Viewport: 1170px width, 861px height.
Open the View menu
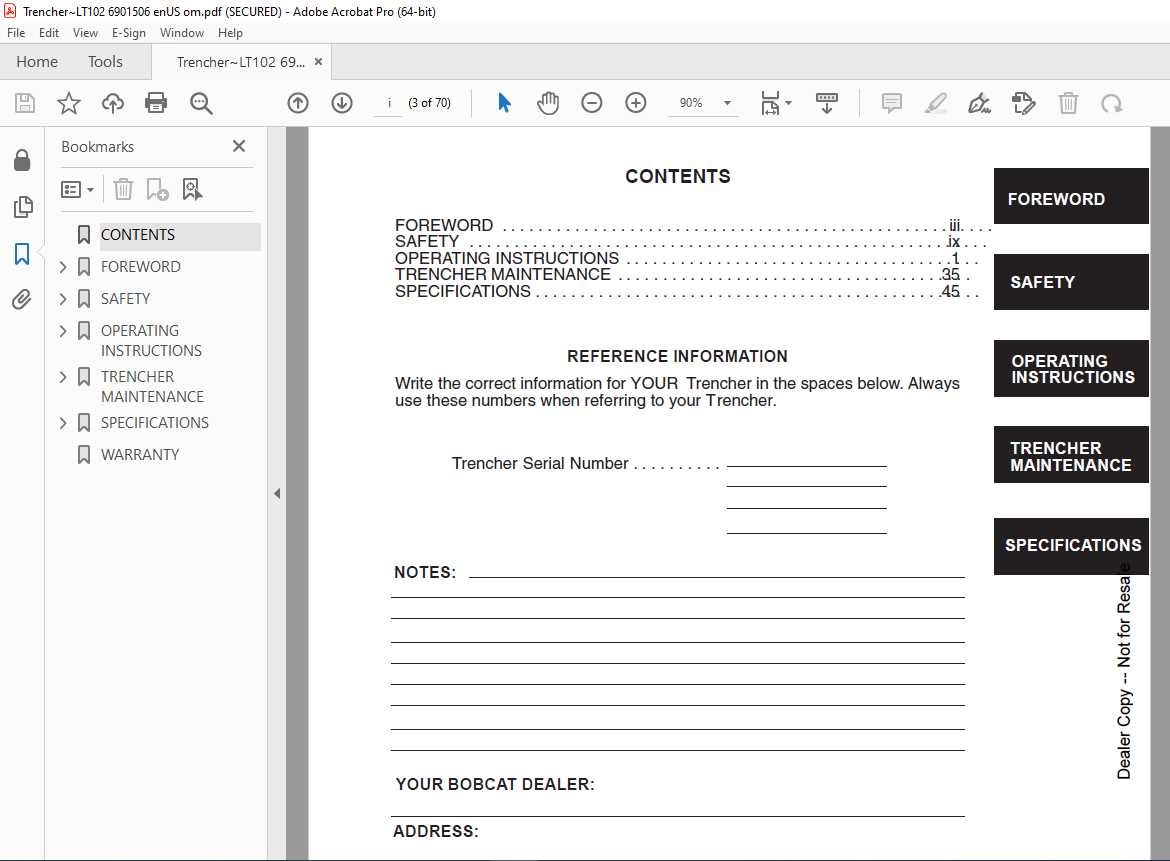pyautogui.click(x=85, y=33)
